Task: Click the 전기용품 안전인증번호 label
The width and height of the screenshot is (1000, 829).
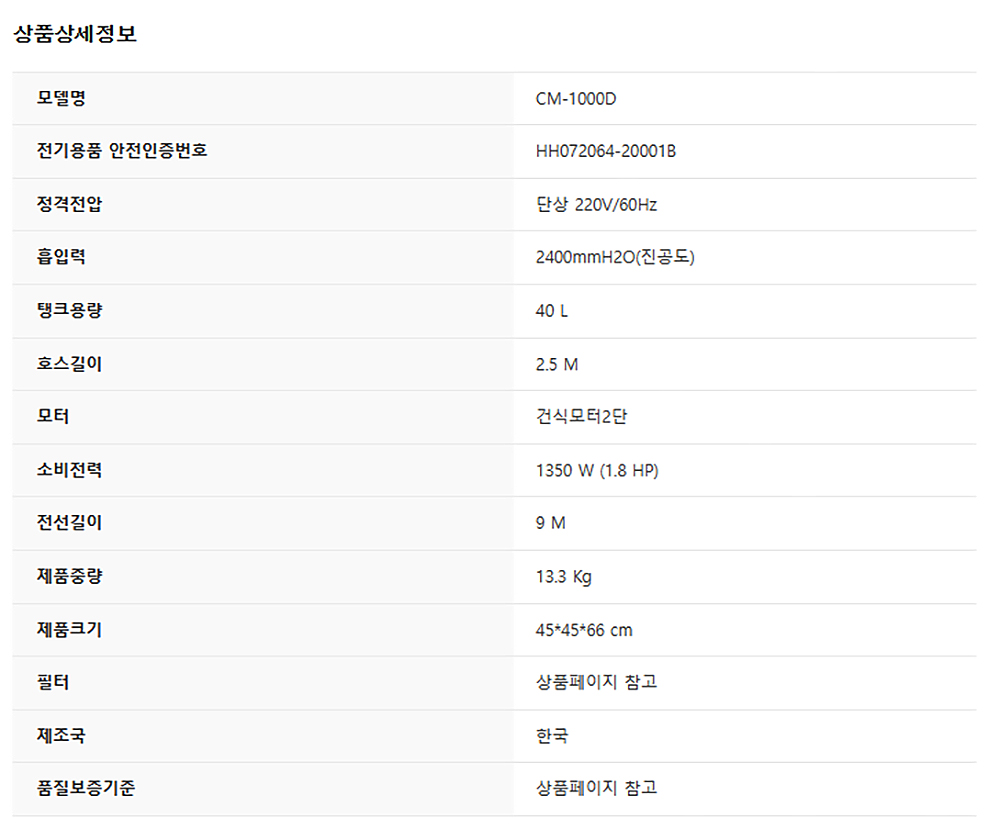Action: [122, 151]
